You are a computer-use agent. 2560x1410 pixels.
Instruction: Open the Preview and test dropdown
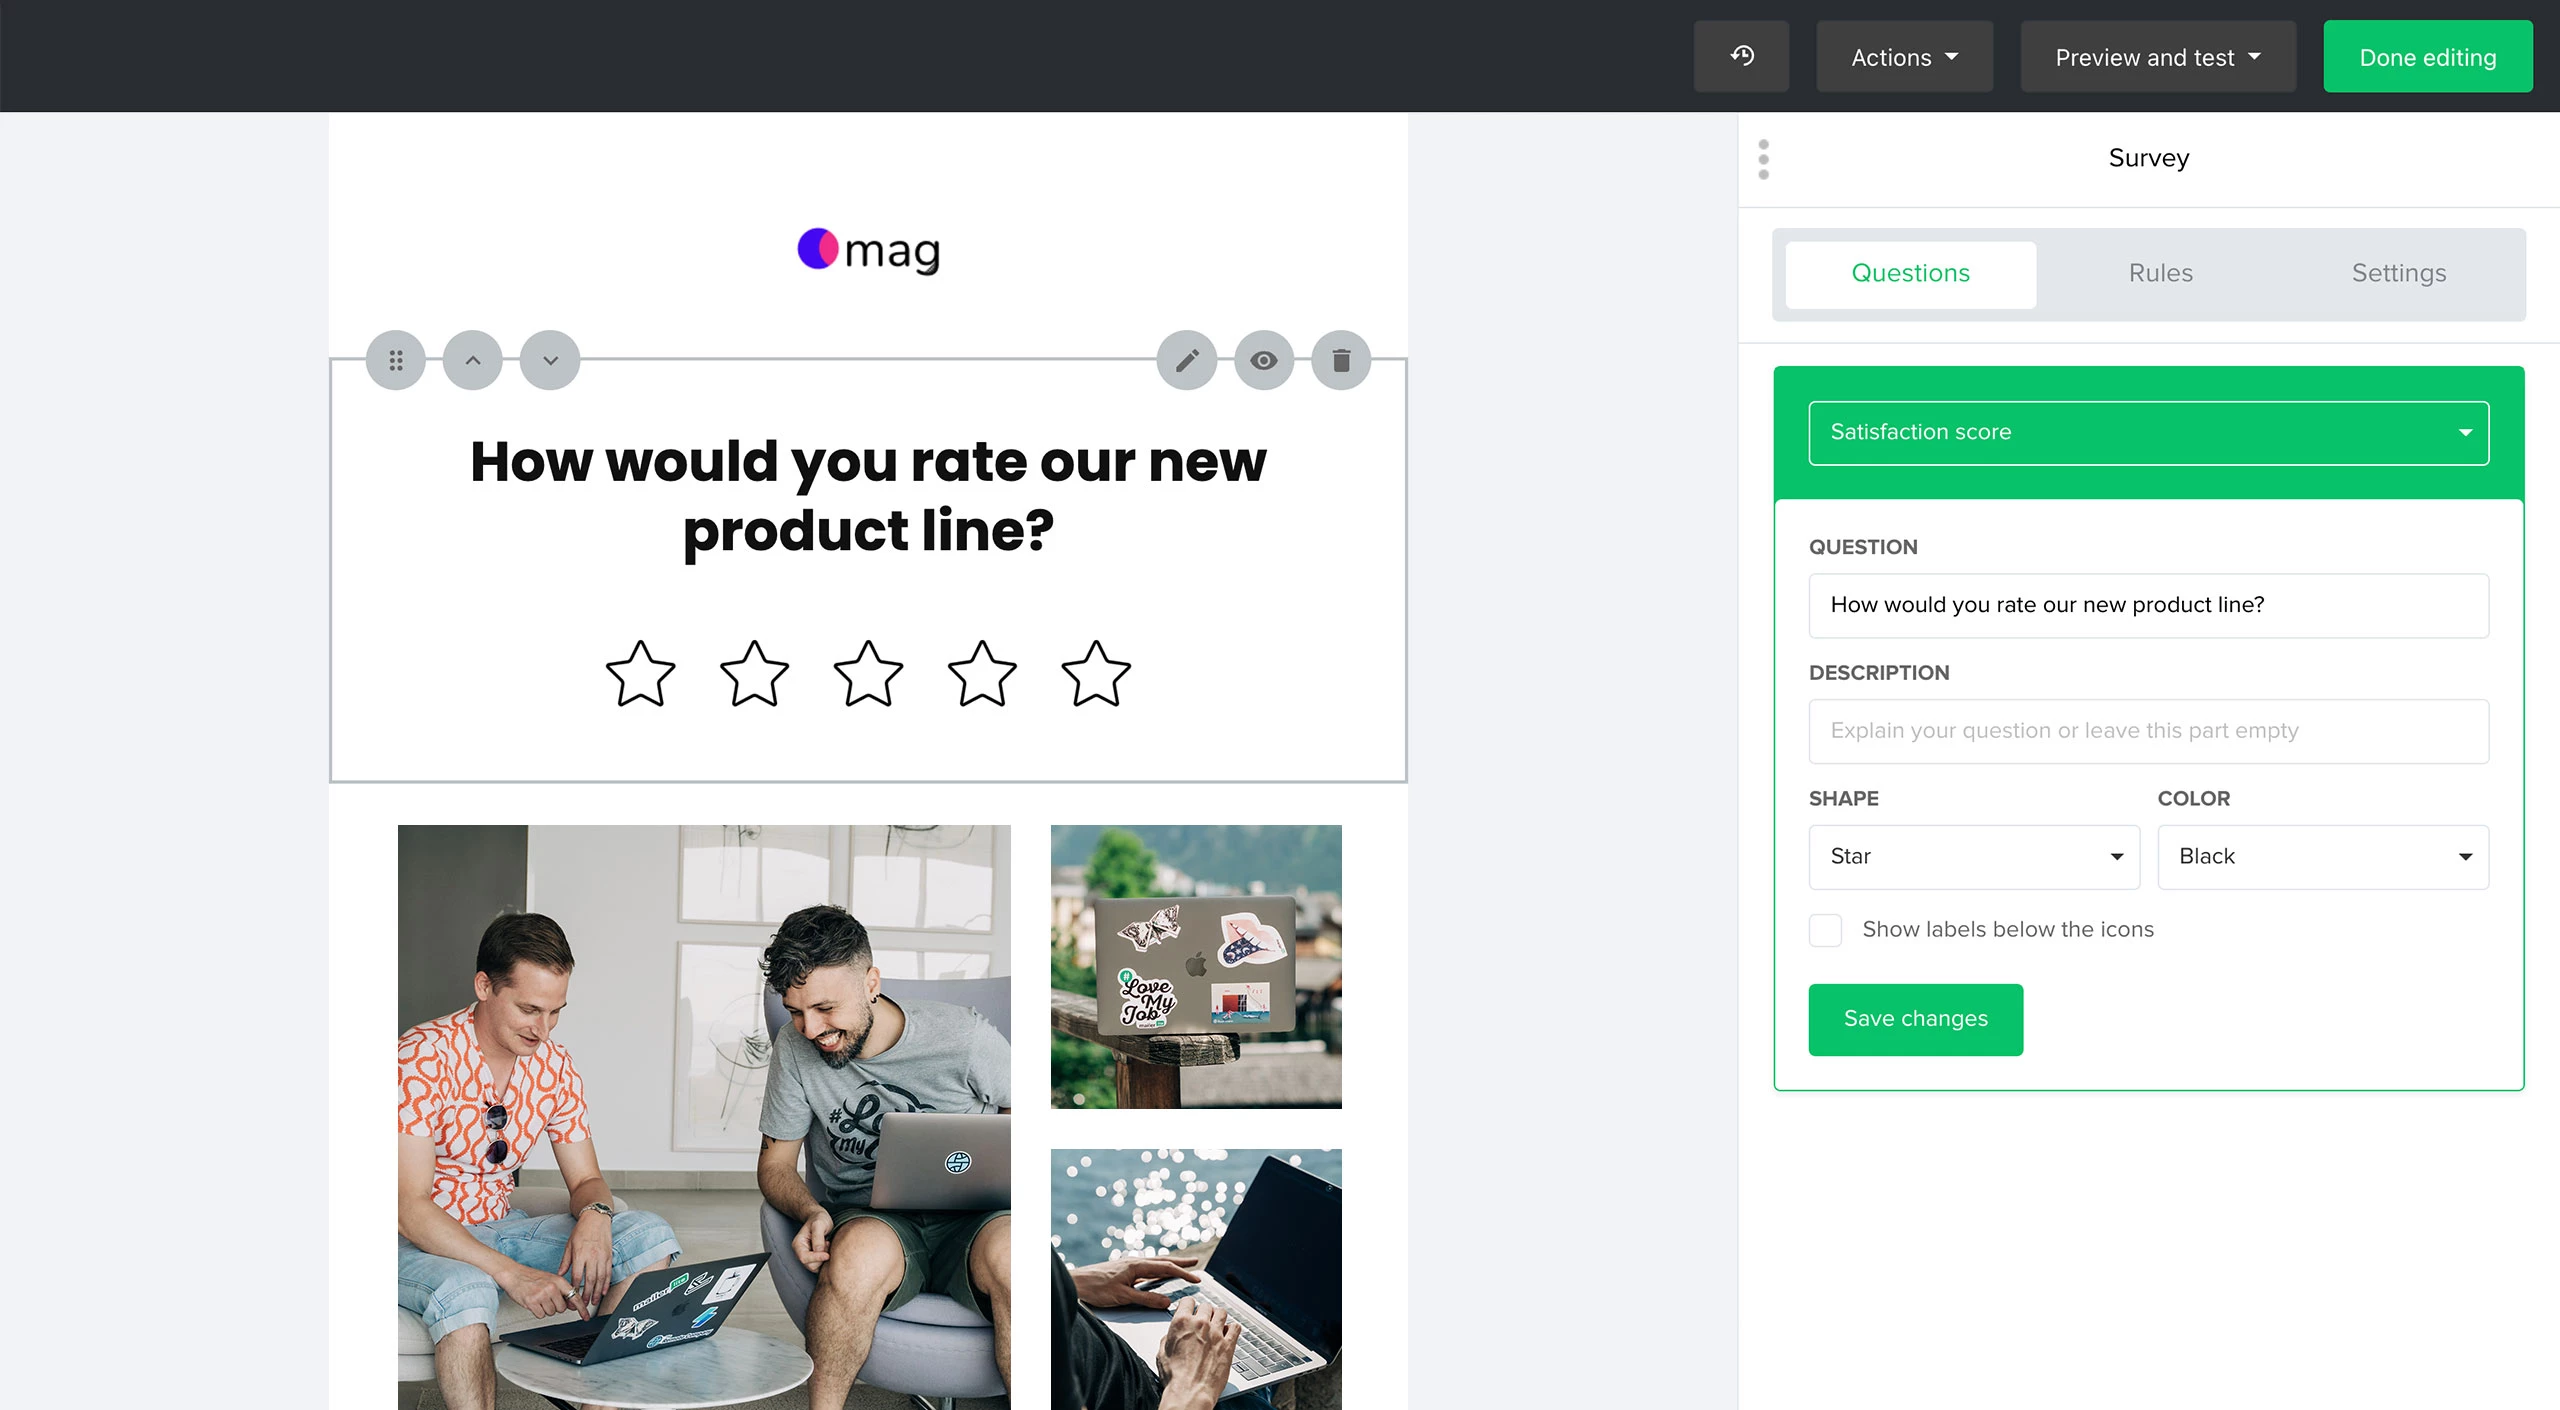pos(2157,57)
